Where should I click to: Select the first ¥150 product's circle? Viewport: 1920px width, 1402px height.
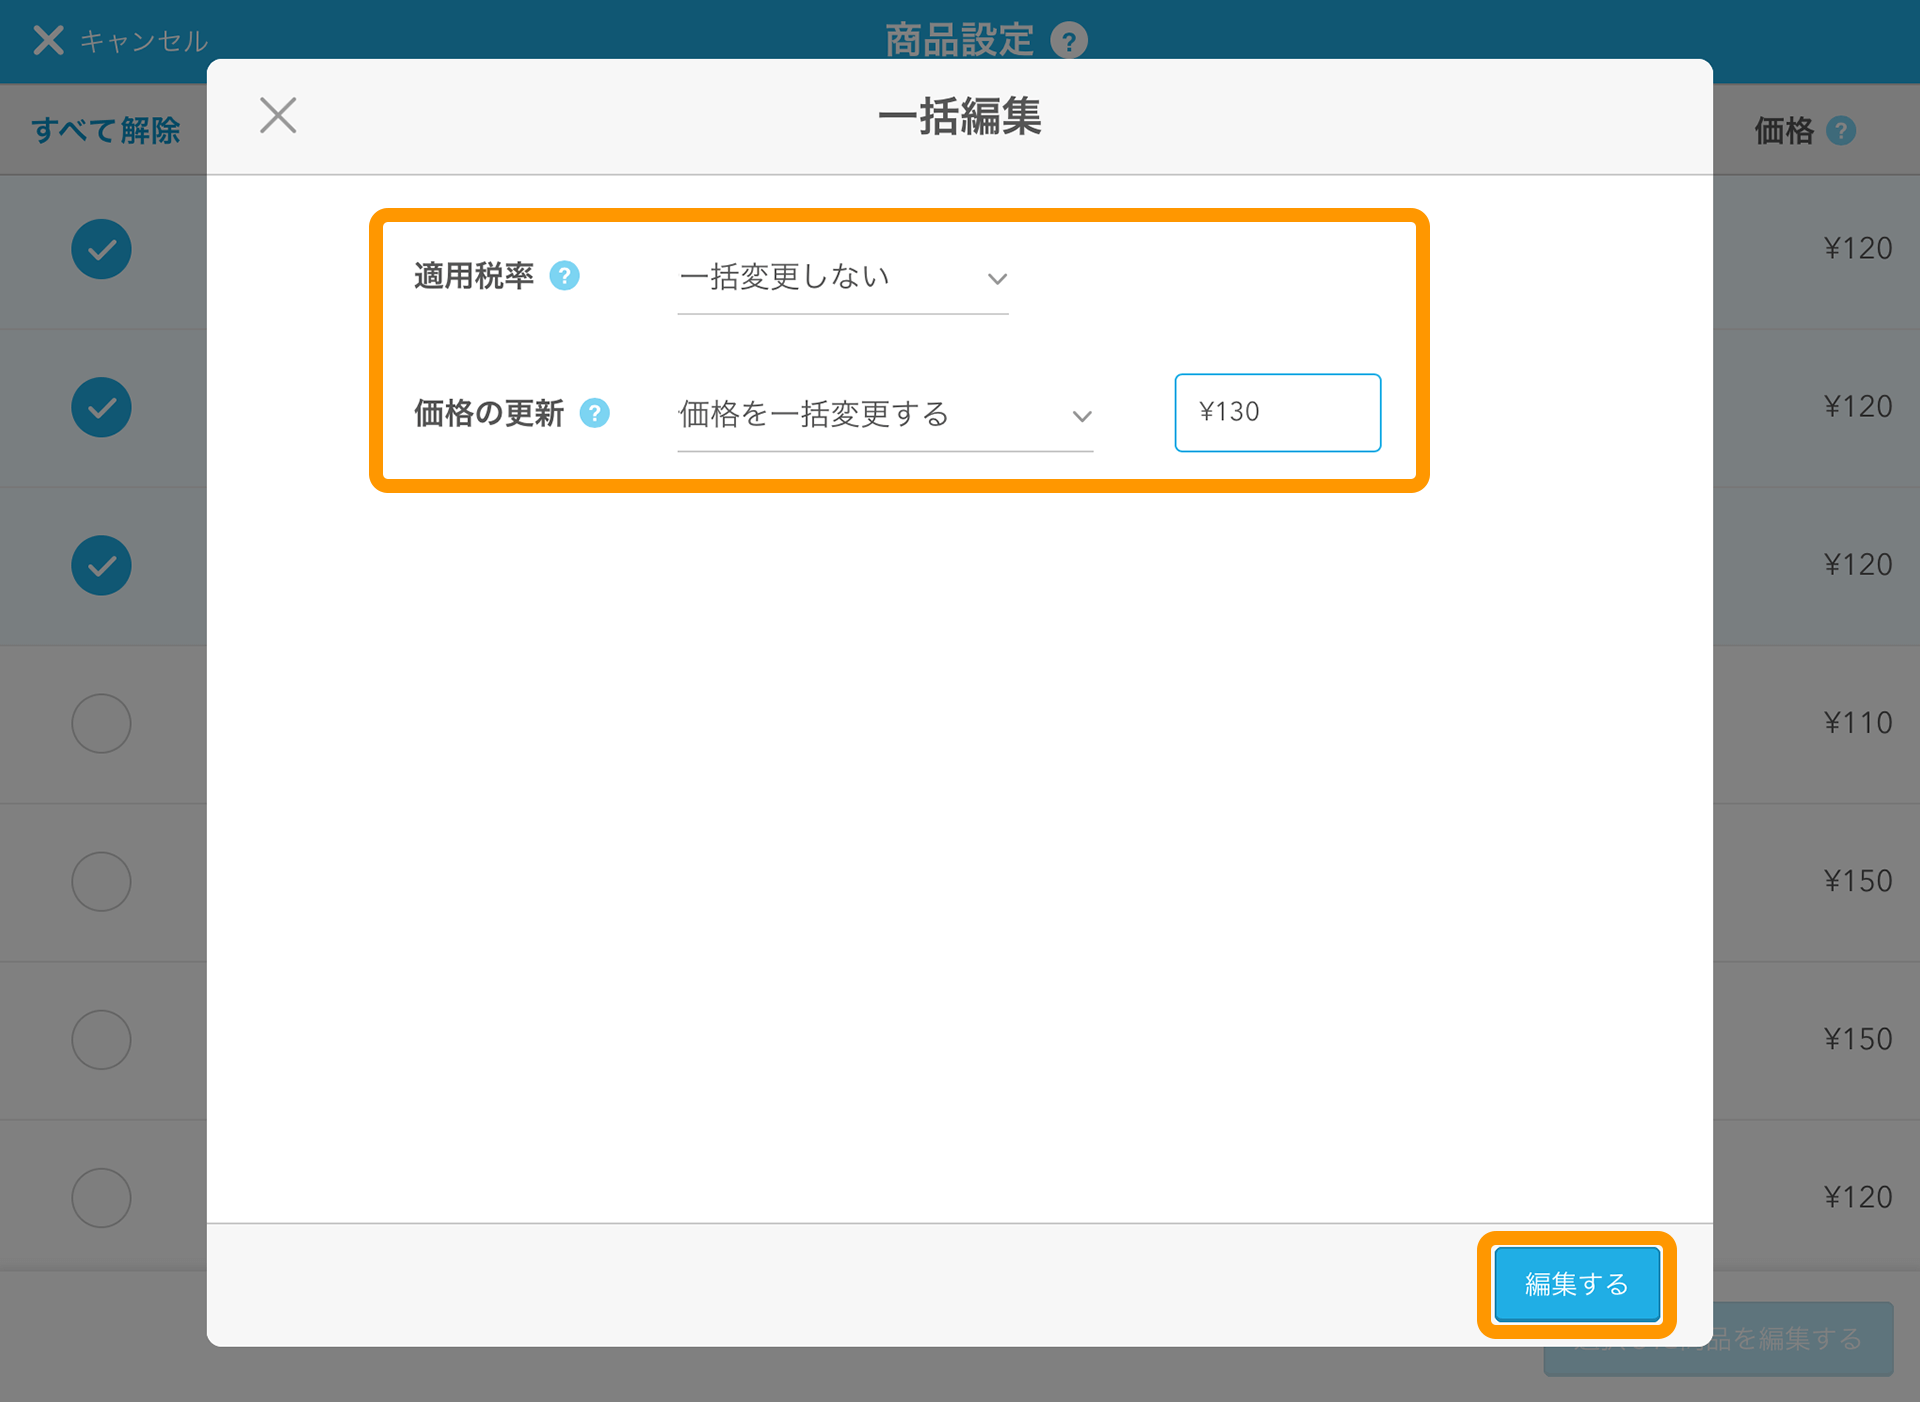[x=101, y=881]
